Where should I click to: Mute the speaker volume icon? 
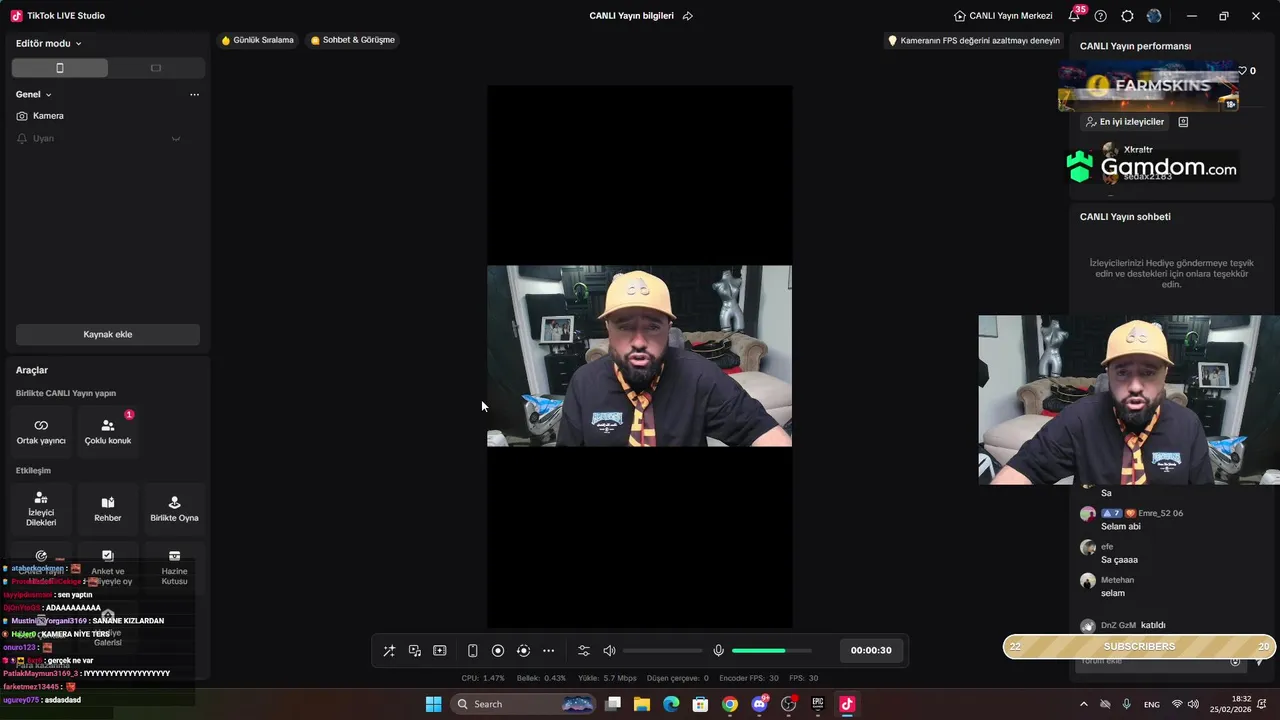[609, 651]
